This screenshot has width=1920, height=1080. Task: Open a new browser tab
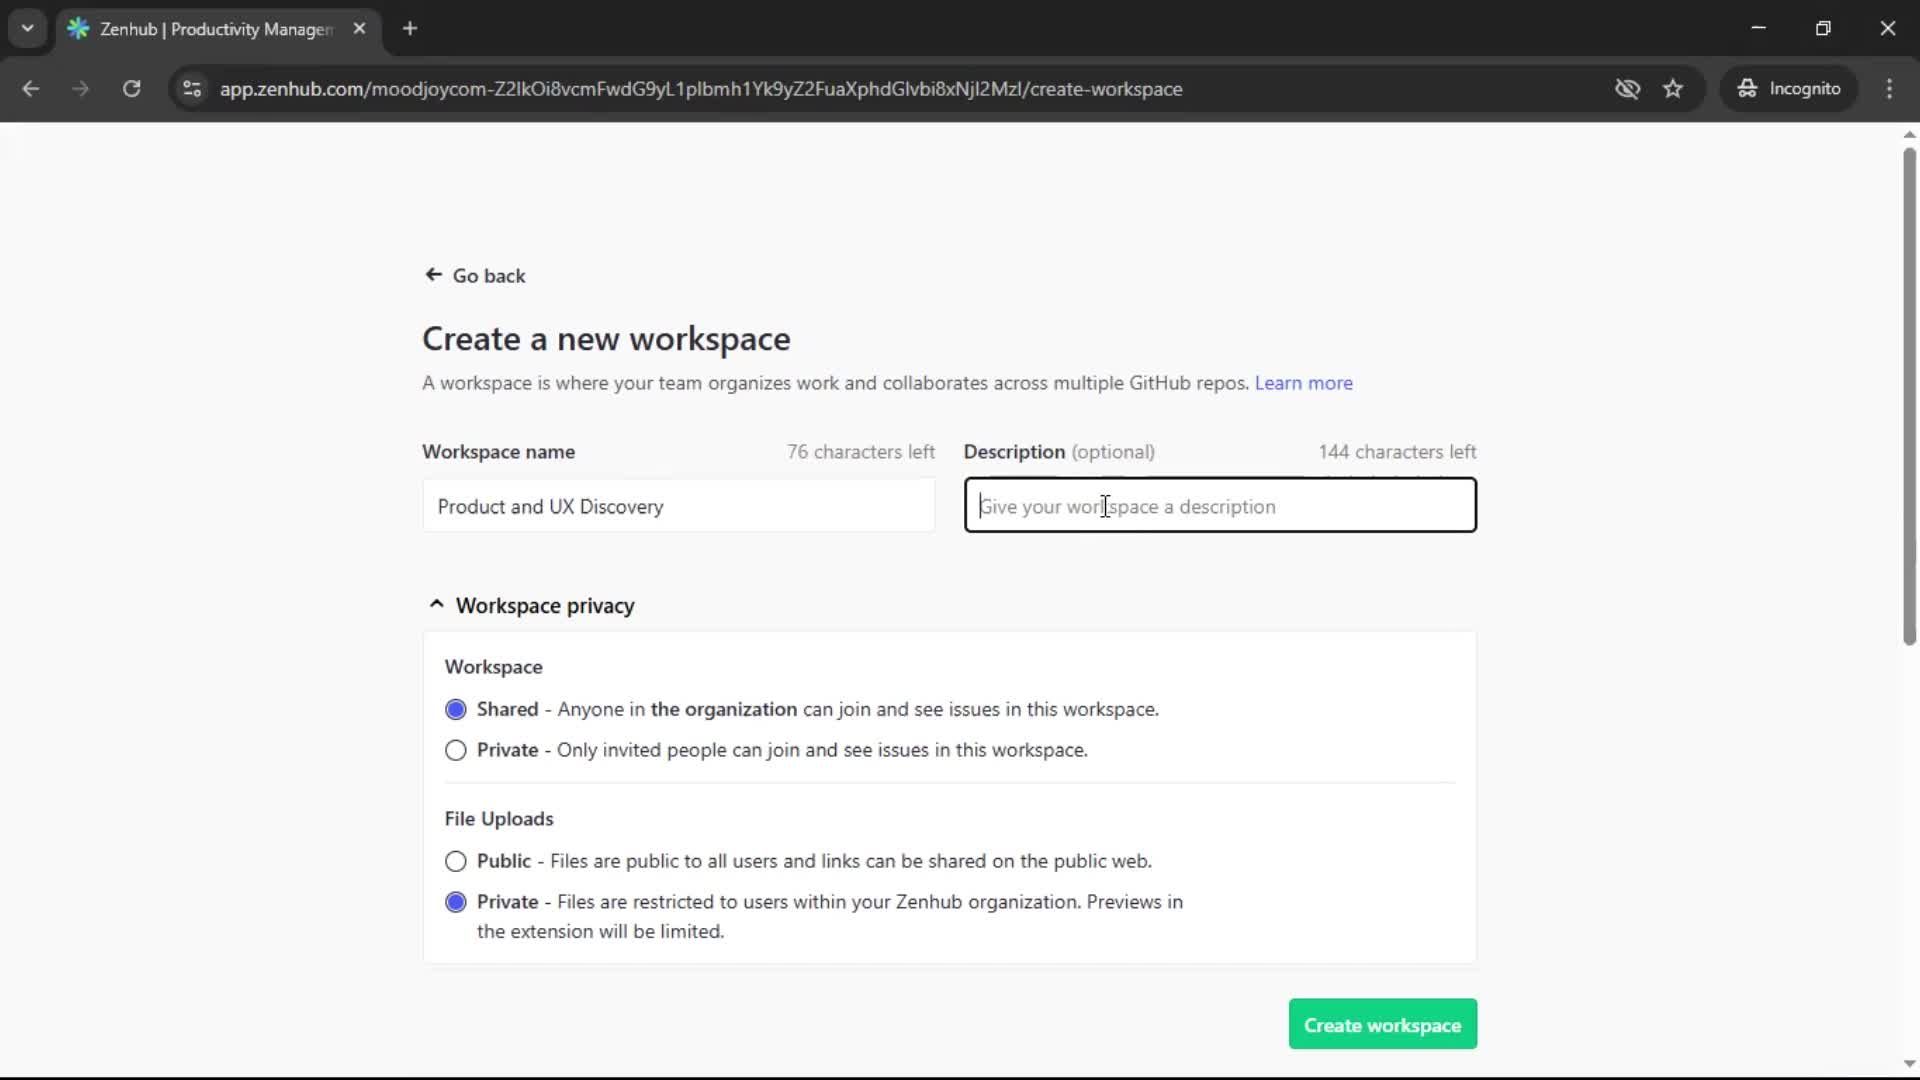410,28
